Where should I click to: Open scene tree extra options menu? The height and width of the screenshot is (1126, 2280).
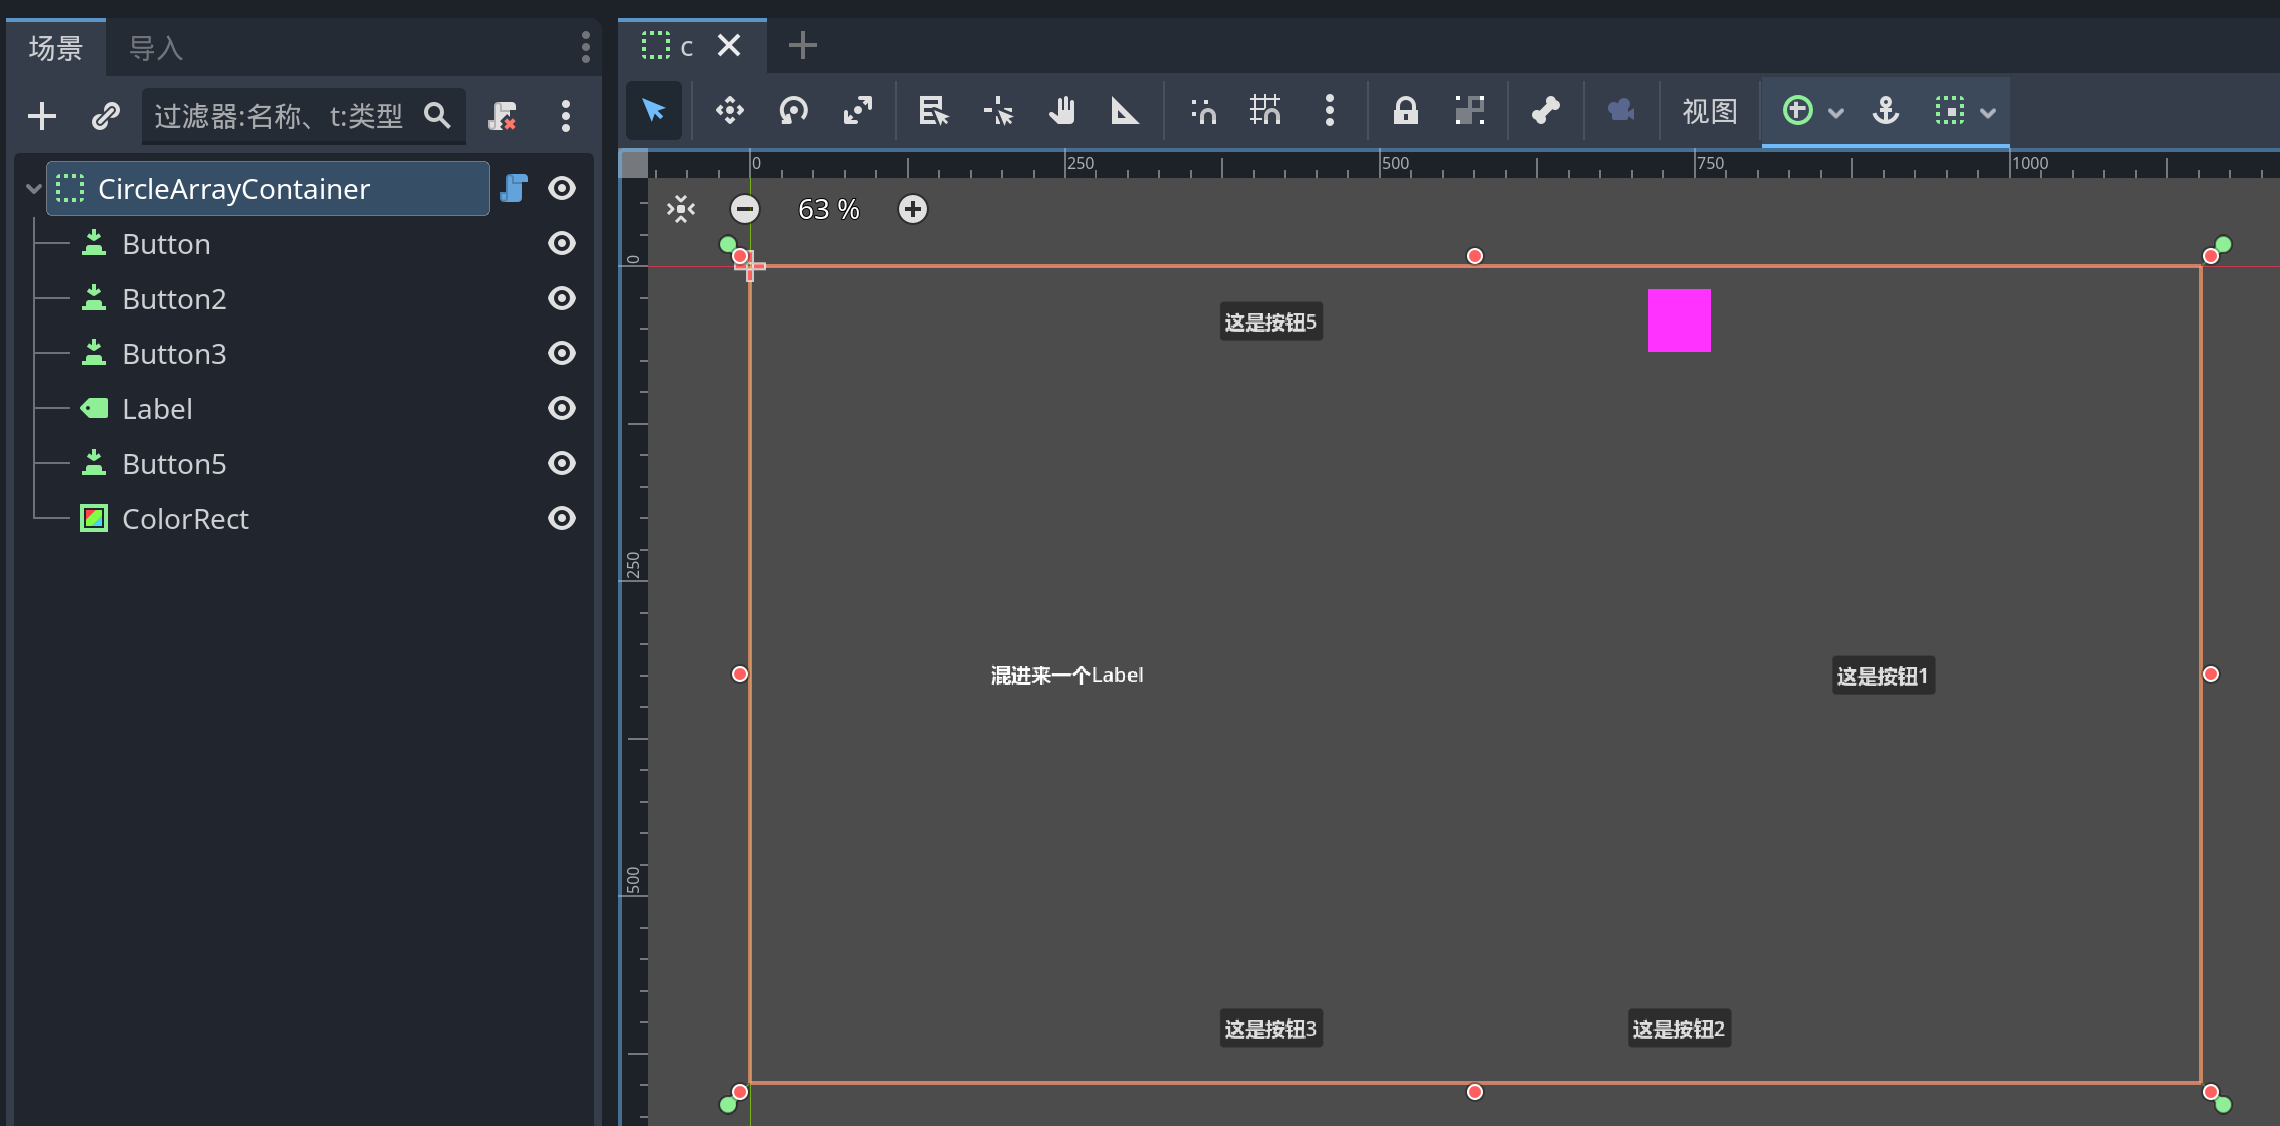566,116
